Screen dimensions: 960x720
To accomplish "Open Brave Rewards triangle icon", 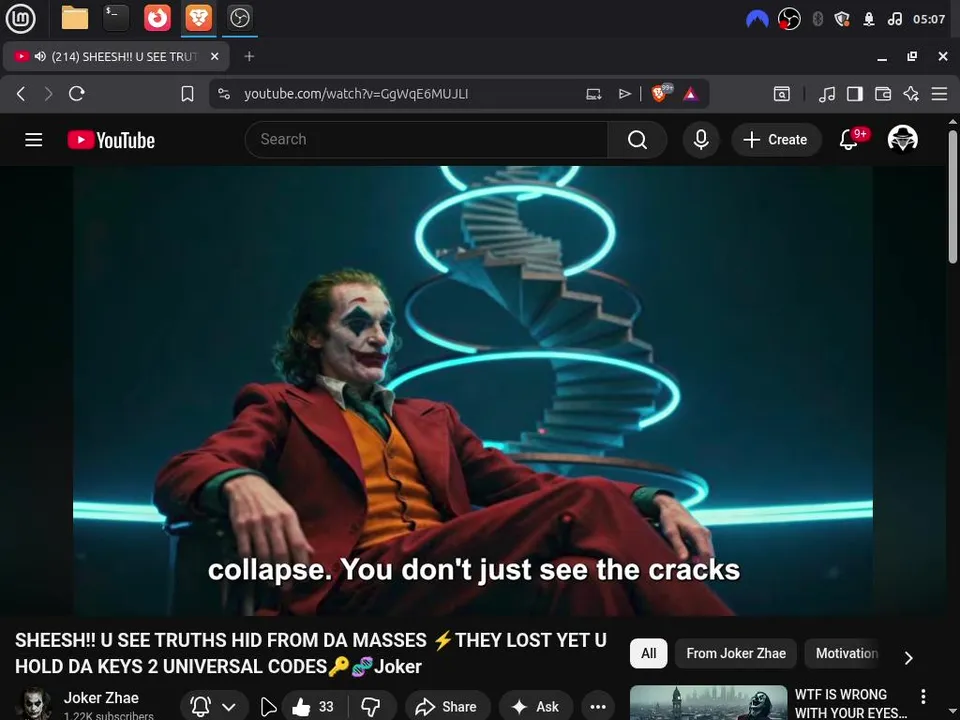I will point(691,94).
